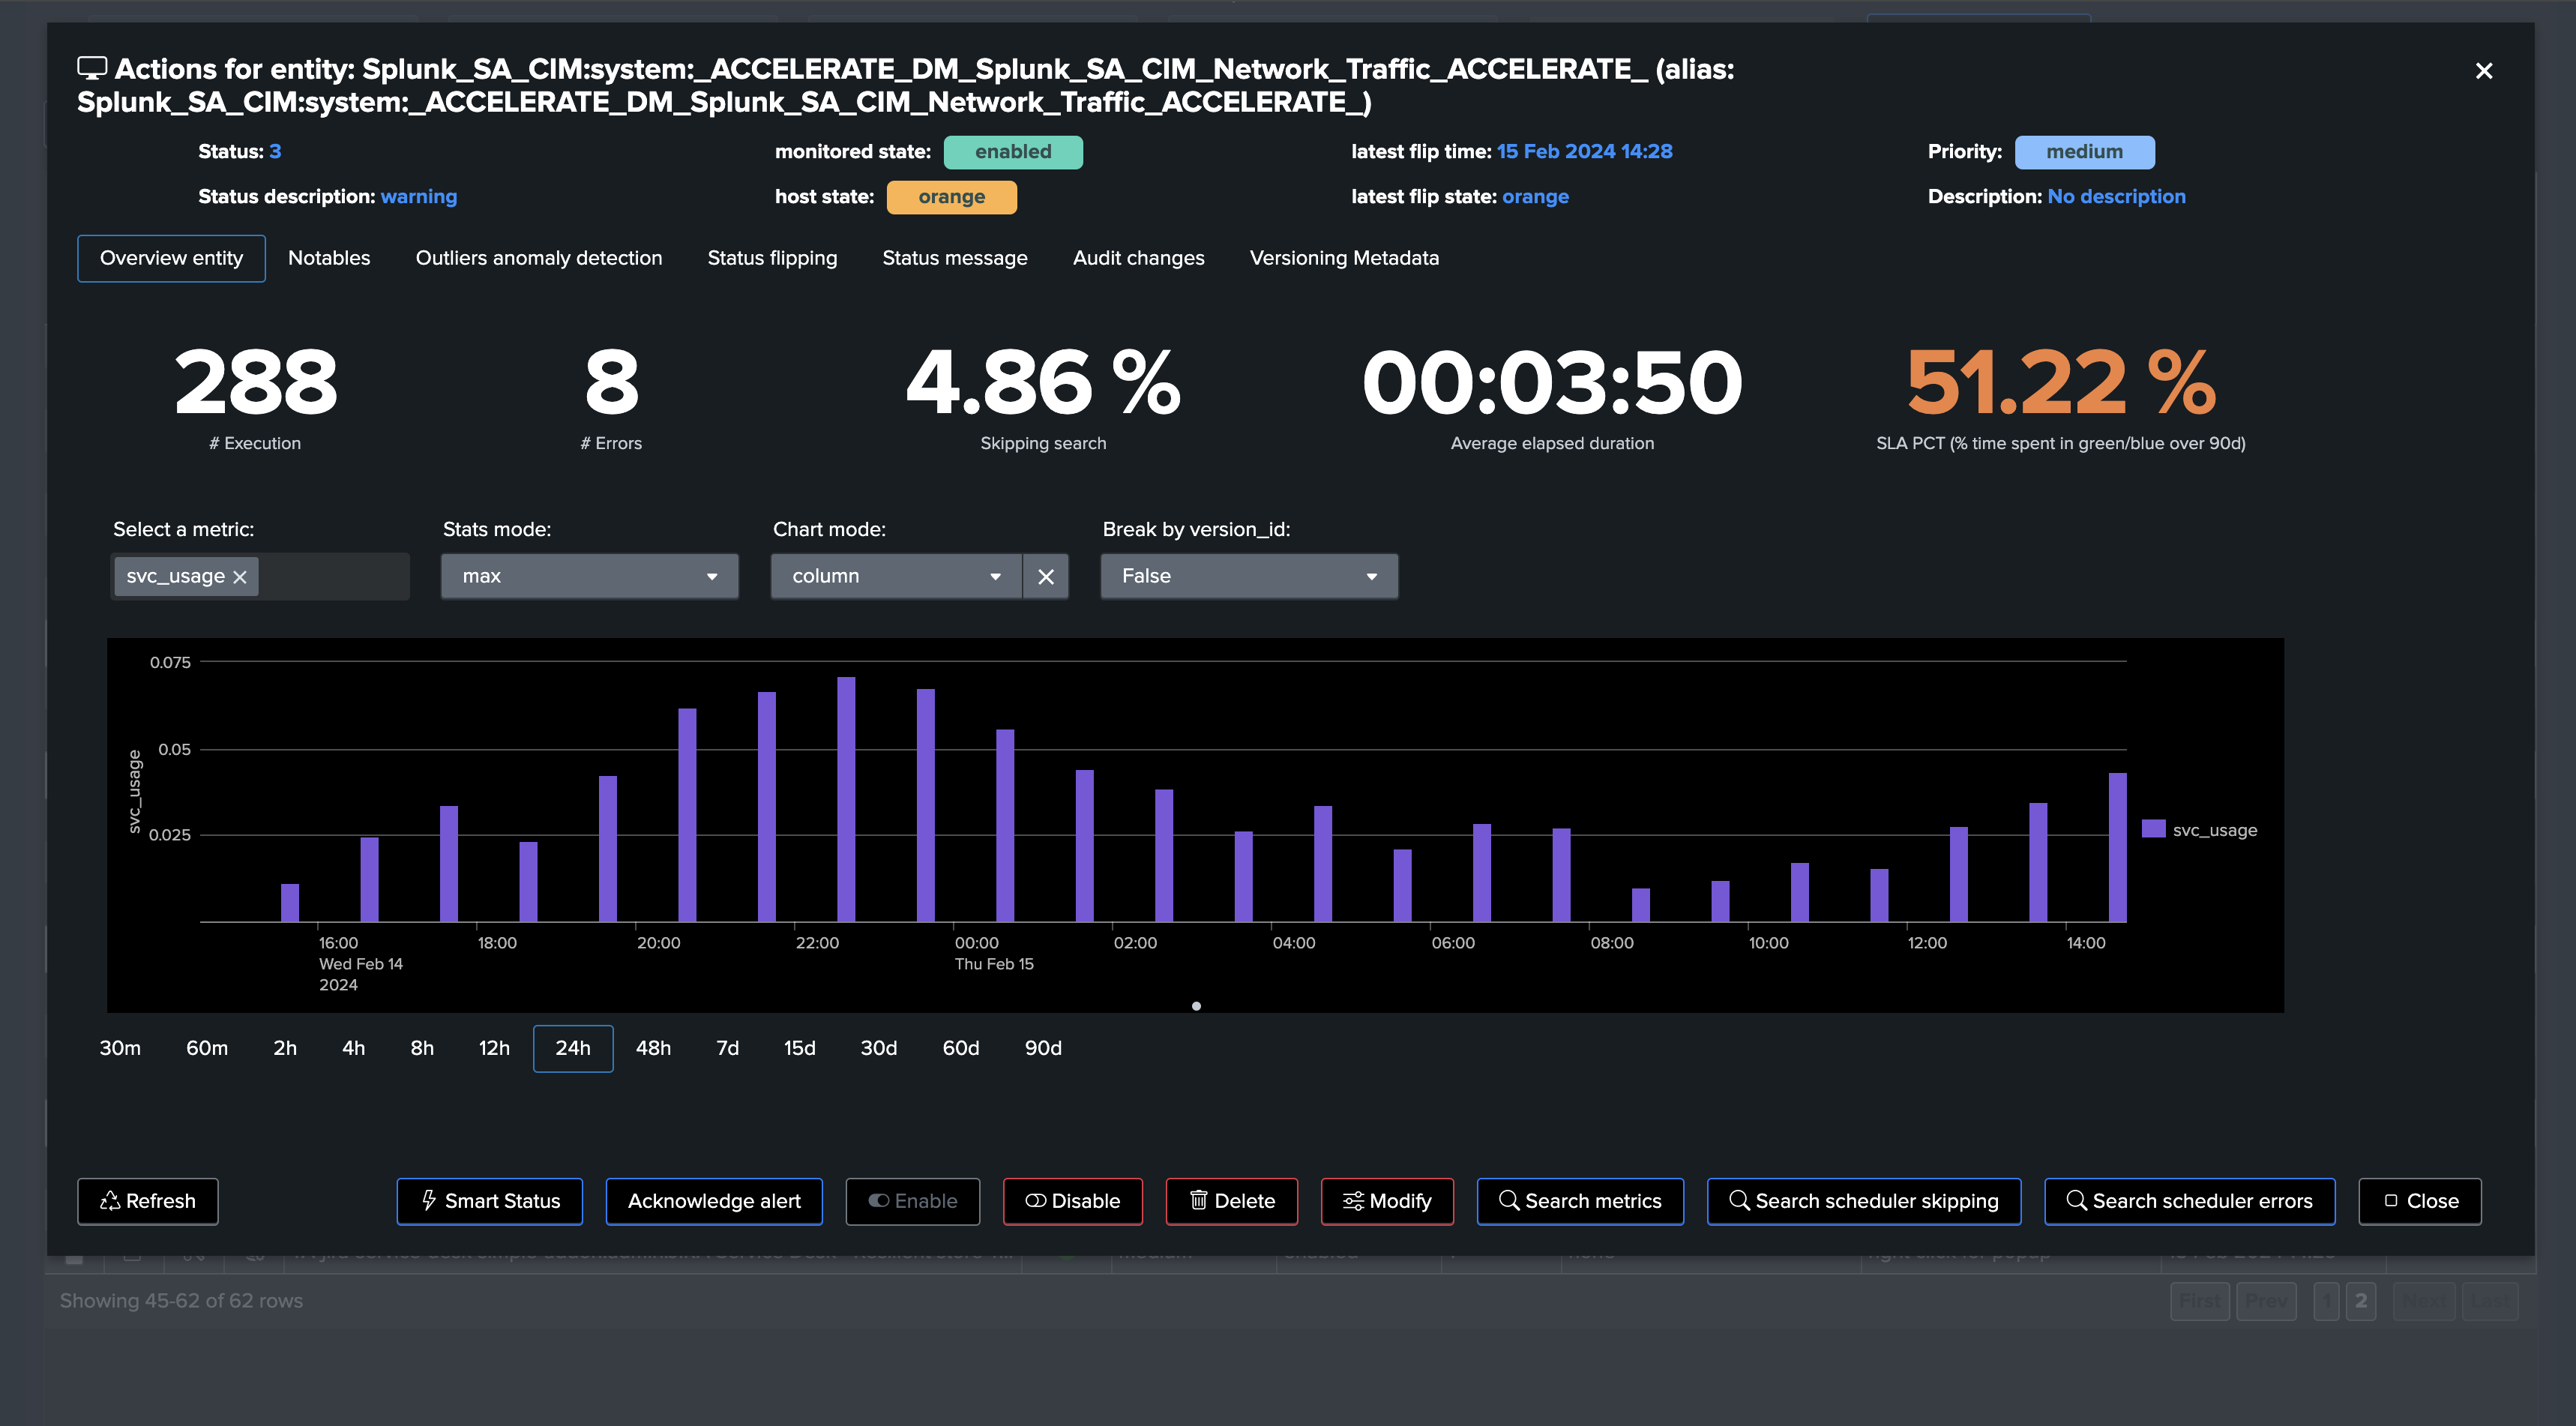Open the Versioning Metadata tab
The width and height of the screenshot is (2576, 1426).
[x=1344, y=258]
